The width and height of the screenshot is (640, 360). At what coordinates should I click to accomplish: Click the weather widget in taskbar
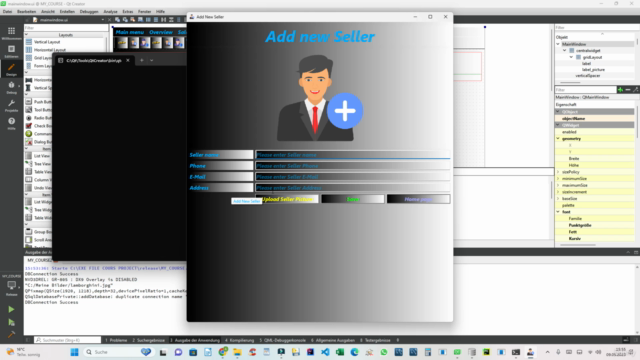click(x=24, y=352)
